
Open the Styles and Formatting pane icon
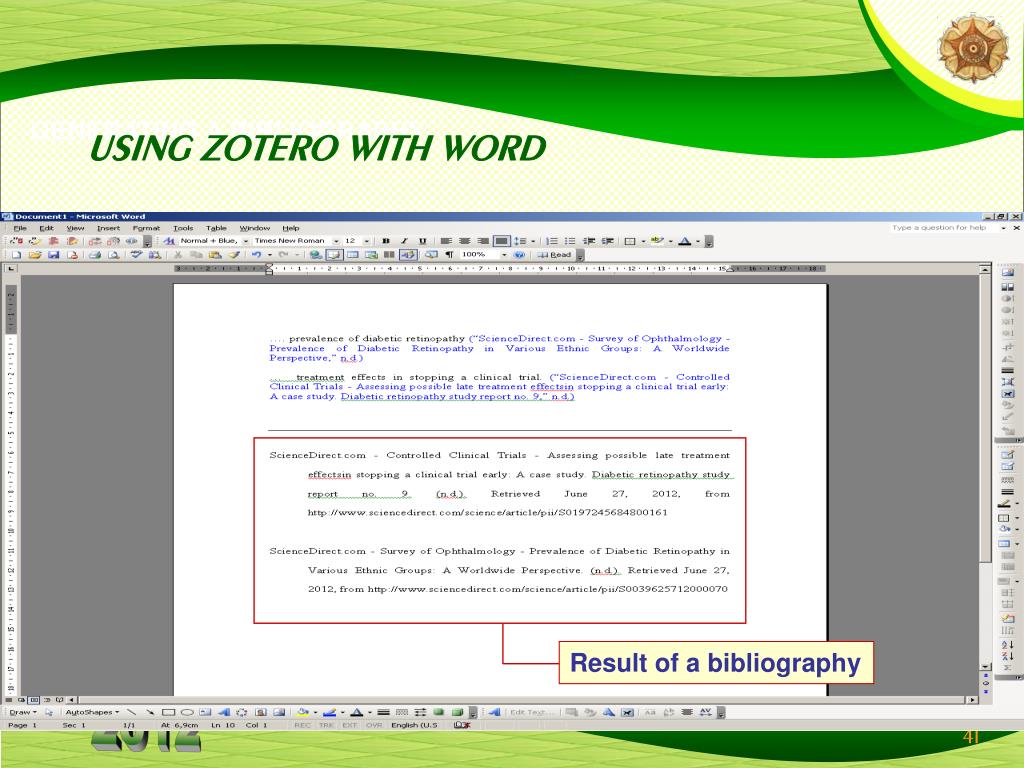(168, 241)
